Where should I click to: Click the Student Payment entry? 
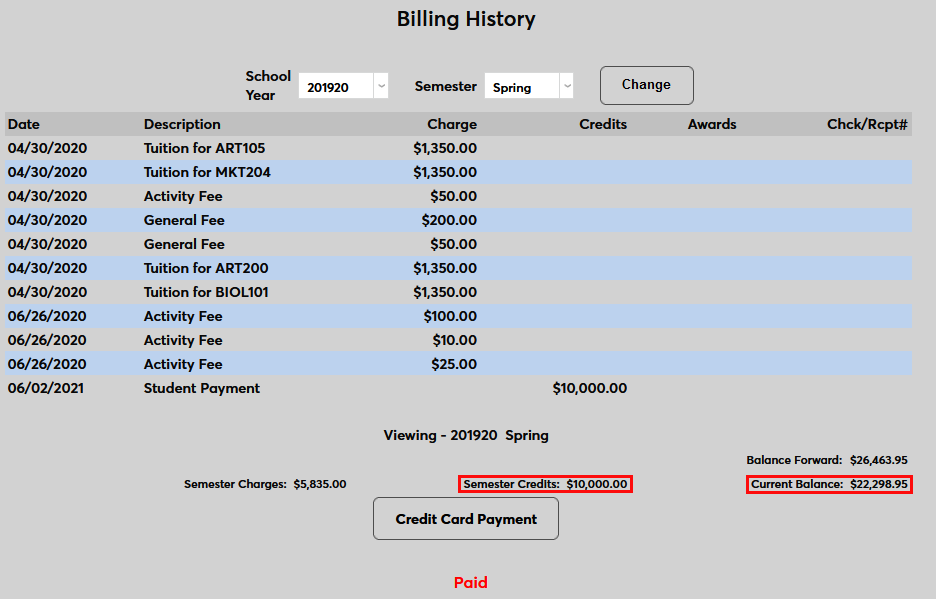click(200, 388)
